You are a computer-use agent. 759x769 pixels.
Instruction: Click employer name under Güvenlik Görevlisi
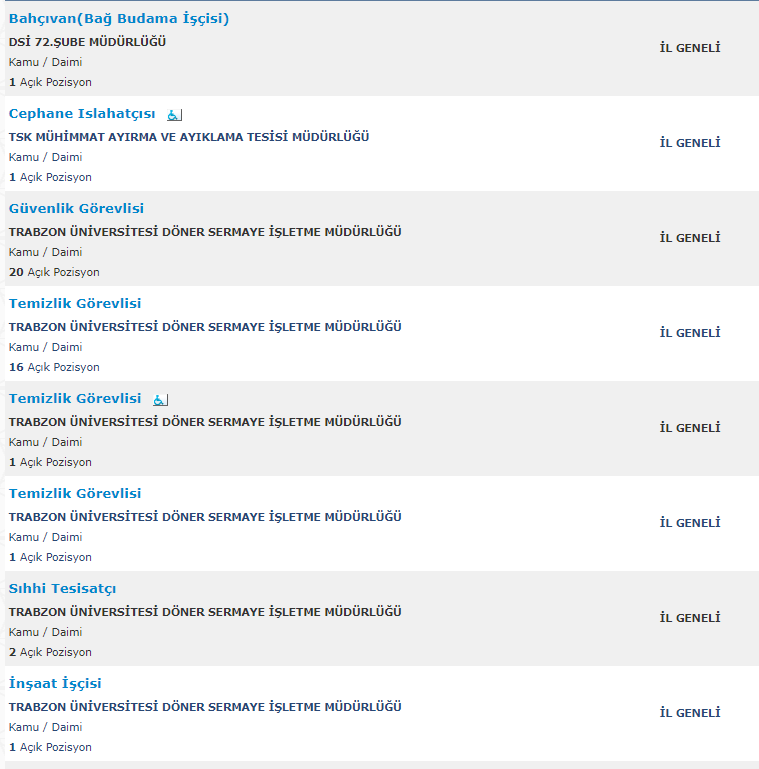coord(205,232)
